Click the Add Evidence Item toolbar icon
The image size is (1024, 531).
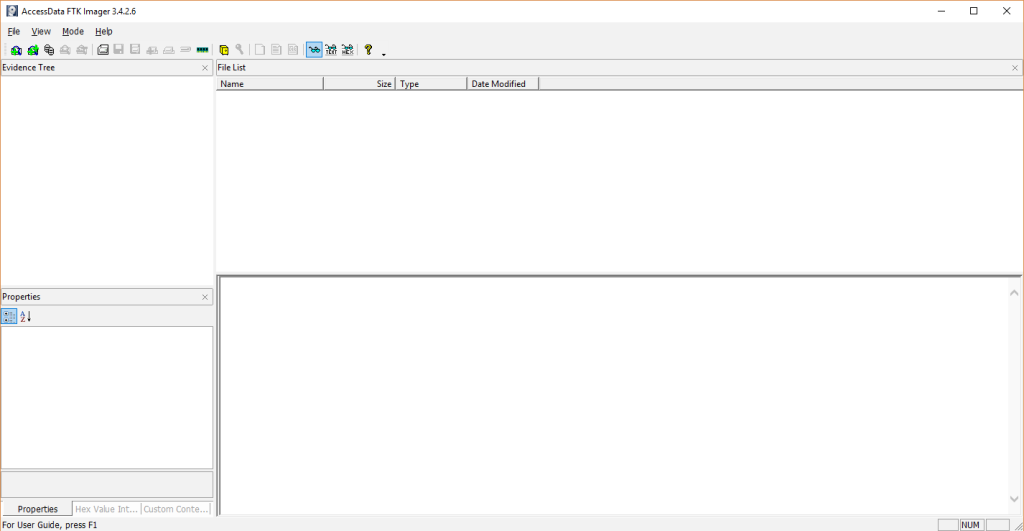[16, 50]
